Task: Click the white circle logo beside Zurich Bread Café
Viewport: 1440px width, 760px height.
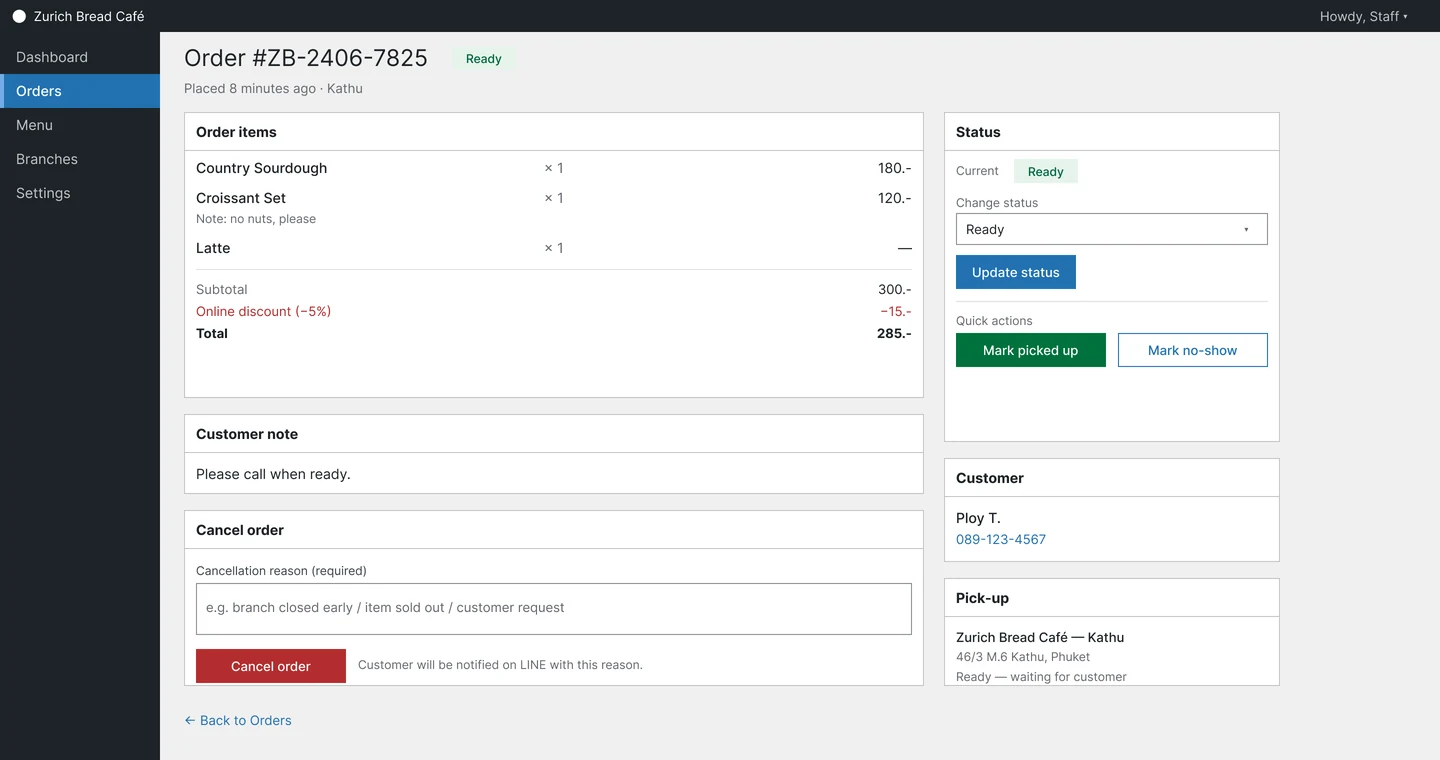Action: pyautogui.click(x=19, y=17)
